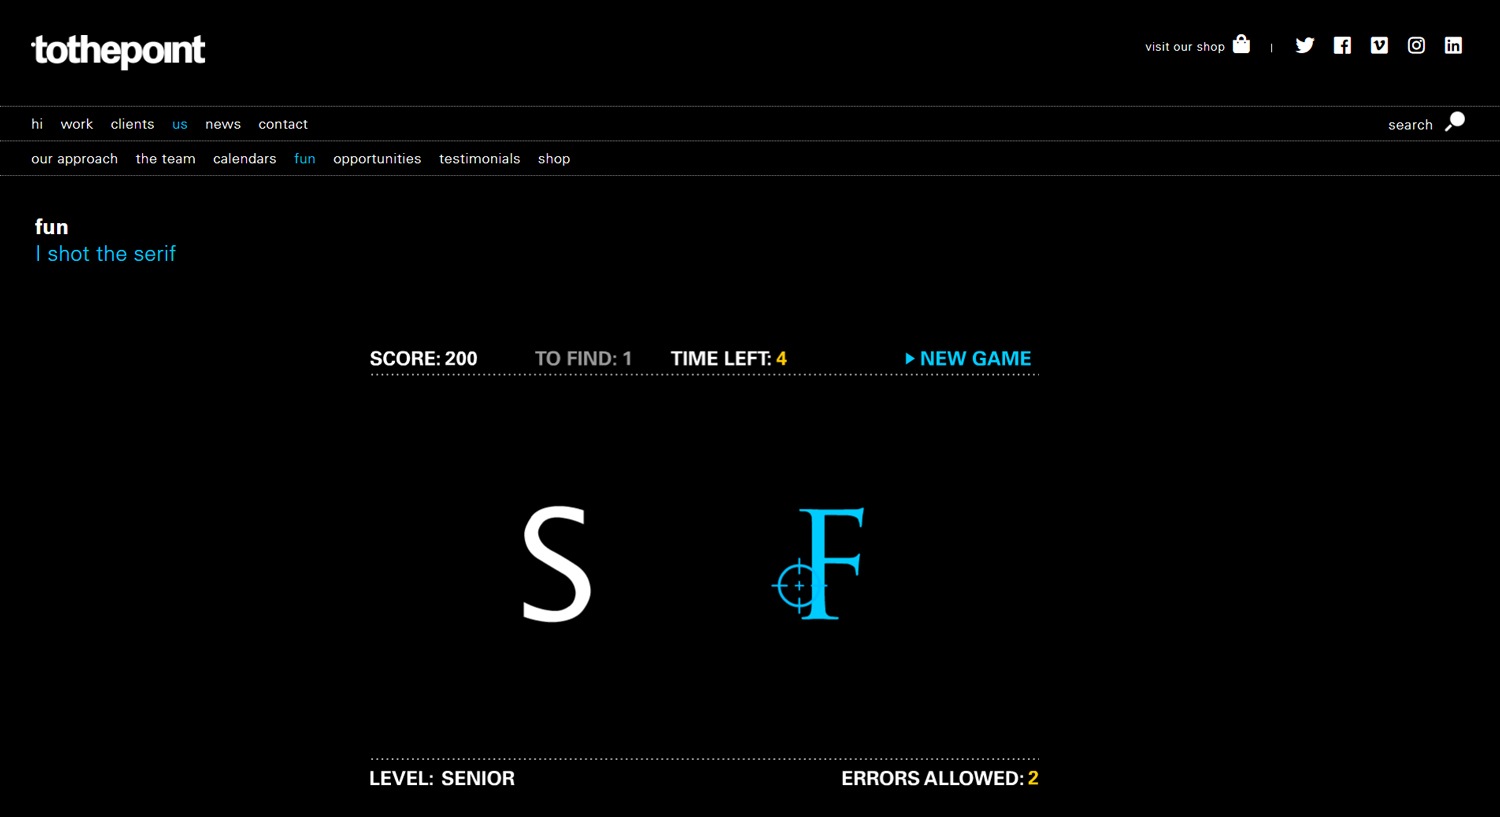Screen dimensions: 1500x817
Task: Click the Facebook icon
Action: click(x=1342, y=45)
